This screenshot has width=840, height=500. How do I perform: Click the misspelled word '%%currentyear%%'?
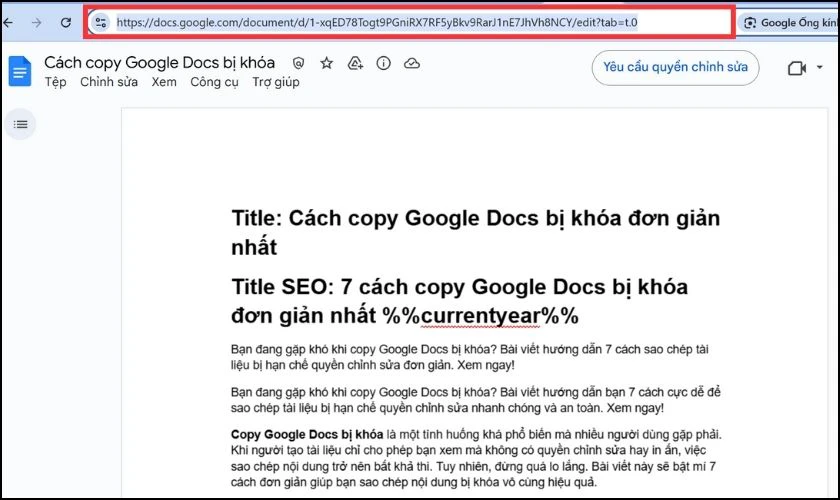481,316
